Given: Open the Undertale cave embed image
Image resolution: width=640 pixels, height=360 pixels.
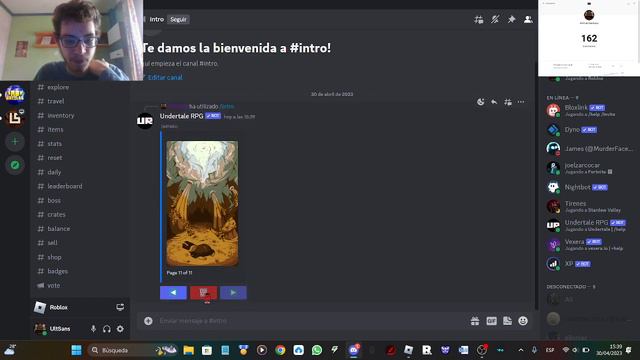Looking at the screenshot, I should click(x=202, y=203).
